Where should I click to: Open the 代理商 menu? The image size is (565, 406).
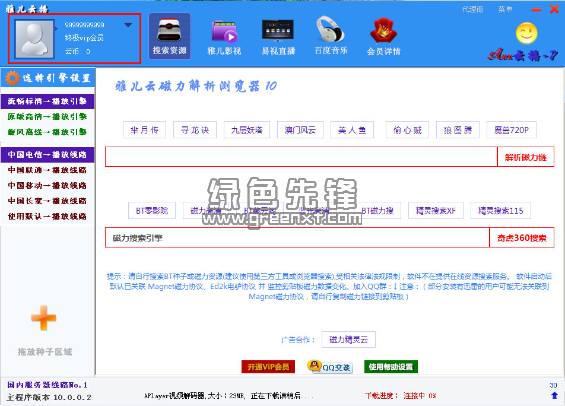coord(472,9)
